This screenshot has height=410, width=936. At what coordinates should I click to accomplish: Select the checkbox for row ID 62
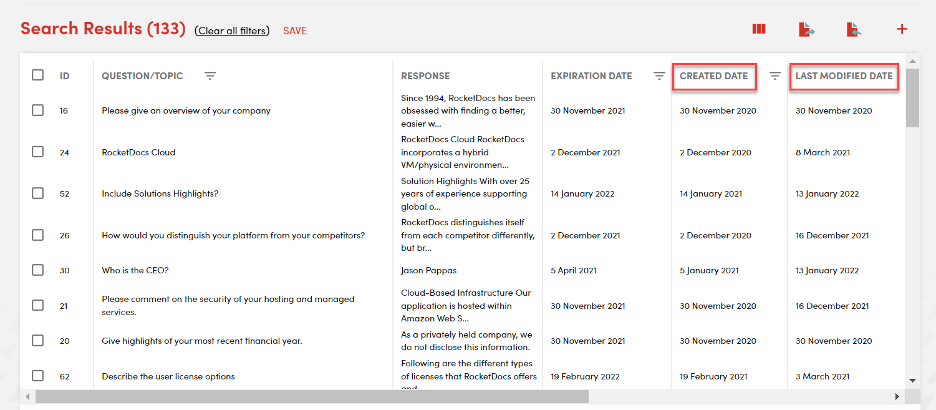(x=38, y=376)
